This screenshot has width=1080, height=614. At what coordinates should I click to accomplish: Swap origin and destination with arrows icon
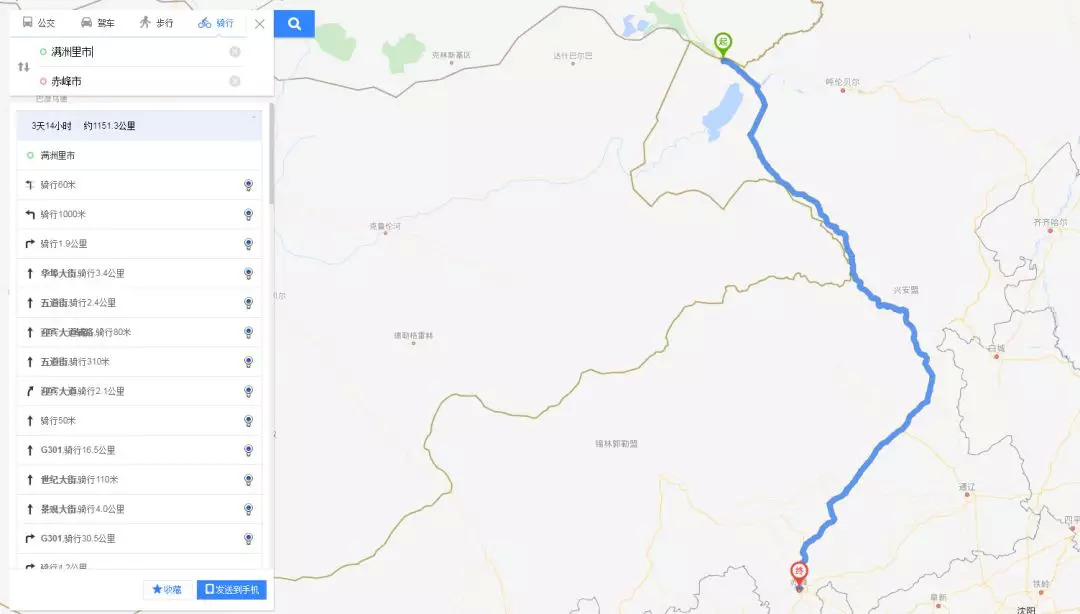[23, 67]
